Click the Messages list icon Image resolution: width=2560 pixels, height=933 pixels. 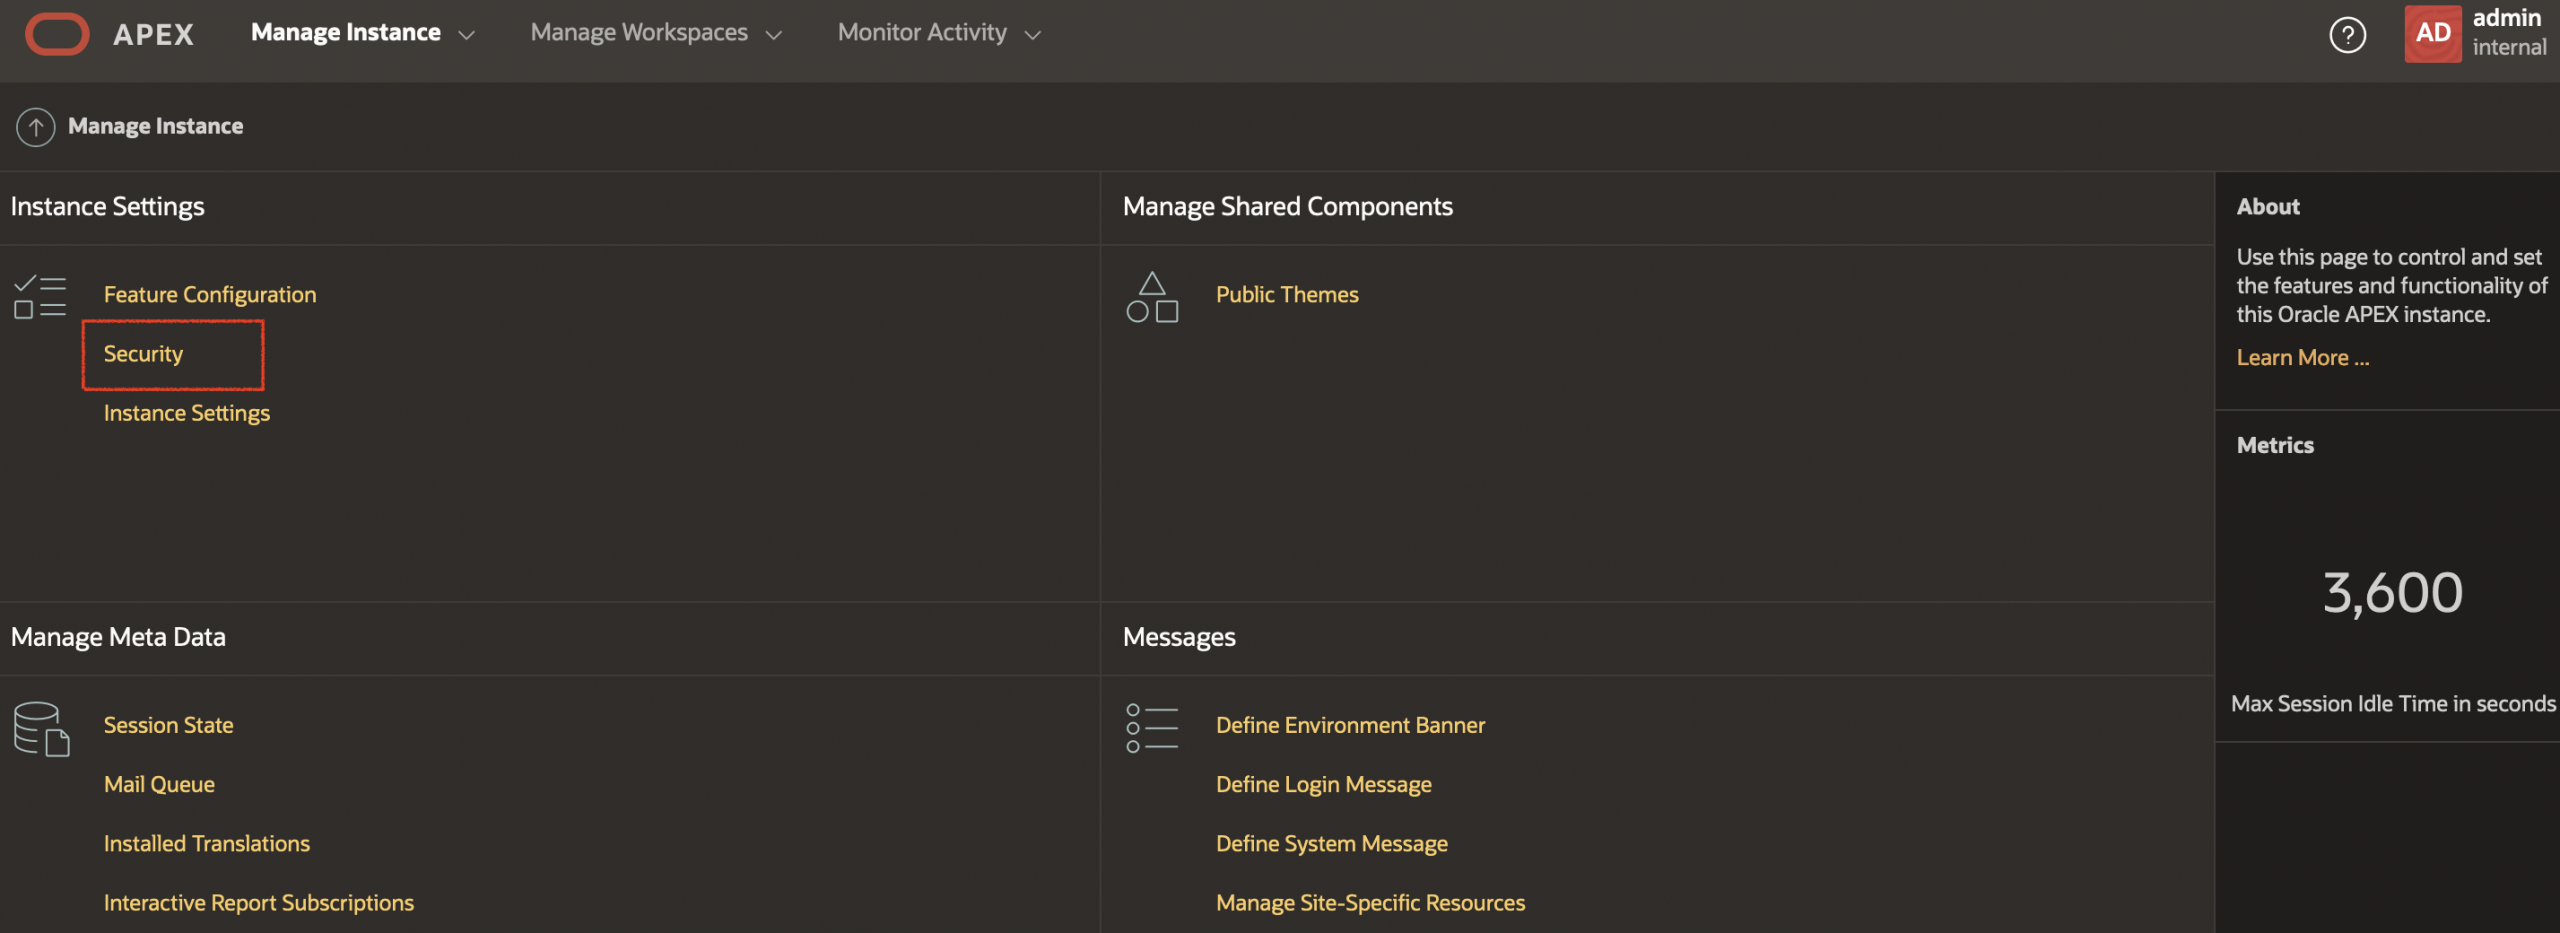click(x=1152, y=727)
